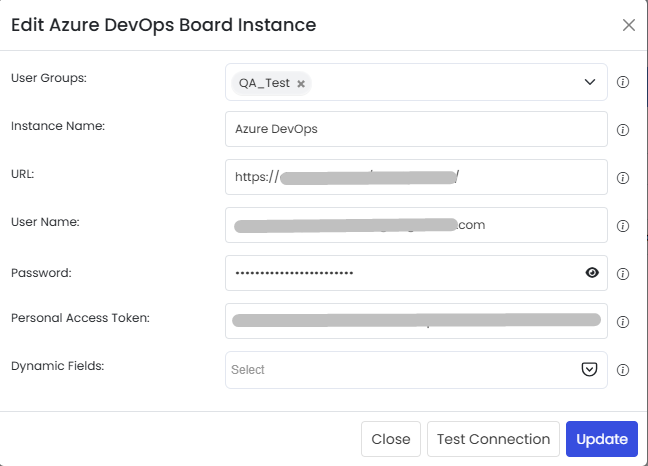Viewport: 648px width, 466px height.
Task: Click into the Password field
Action: (416, 273)
